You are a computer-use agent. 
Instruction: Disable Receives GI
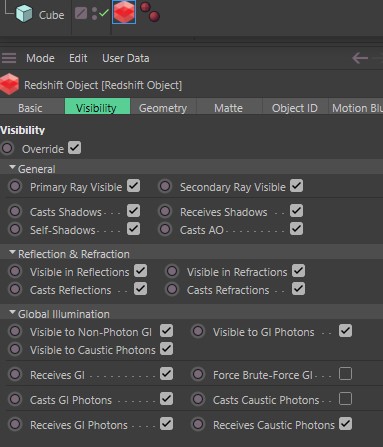tap(166, 374)
